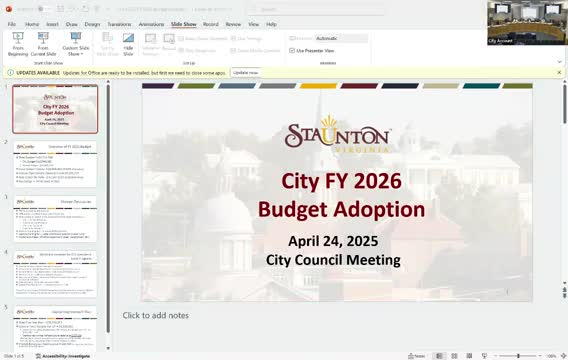Select slide 2 thumbnail Overview of budget

tap(55, 164)
